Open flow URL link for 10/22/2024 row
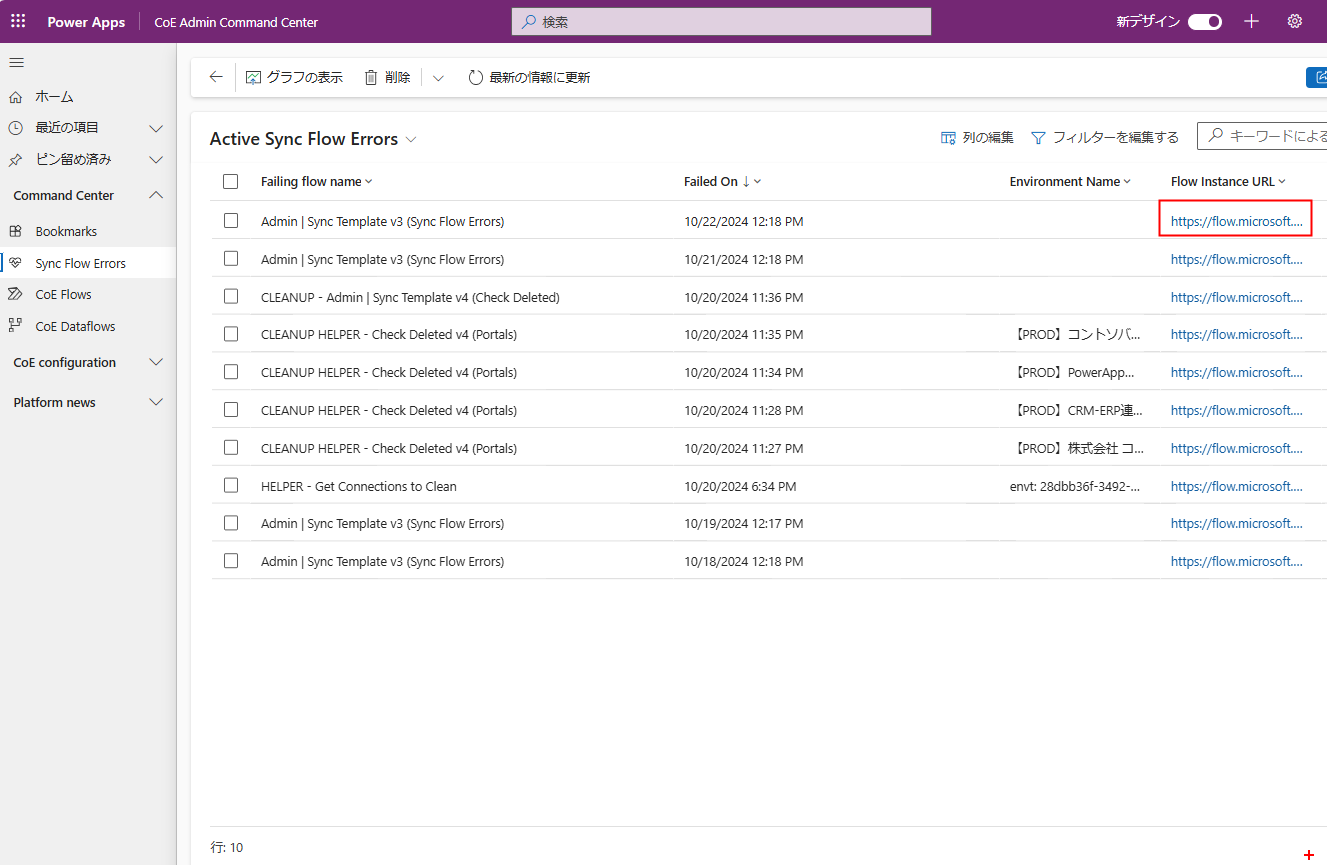 point(1236,221)
